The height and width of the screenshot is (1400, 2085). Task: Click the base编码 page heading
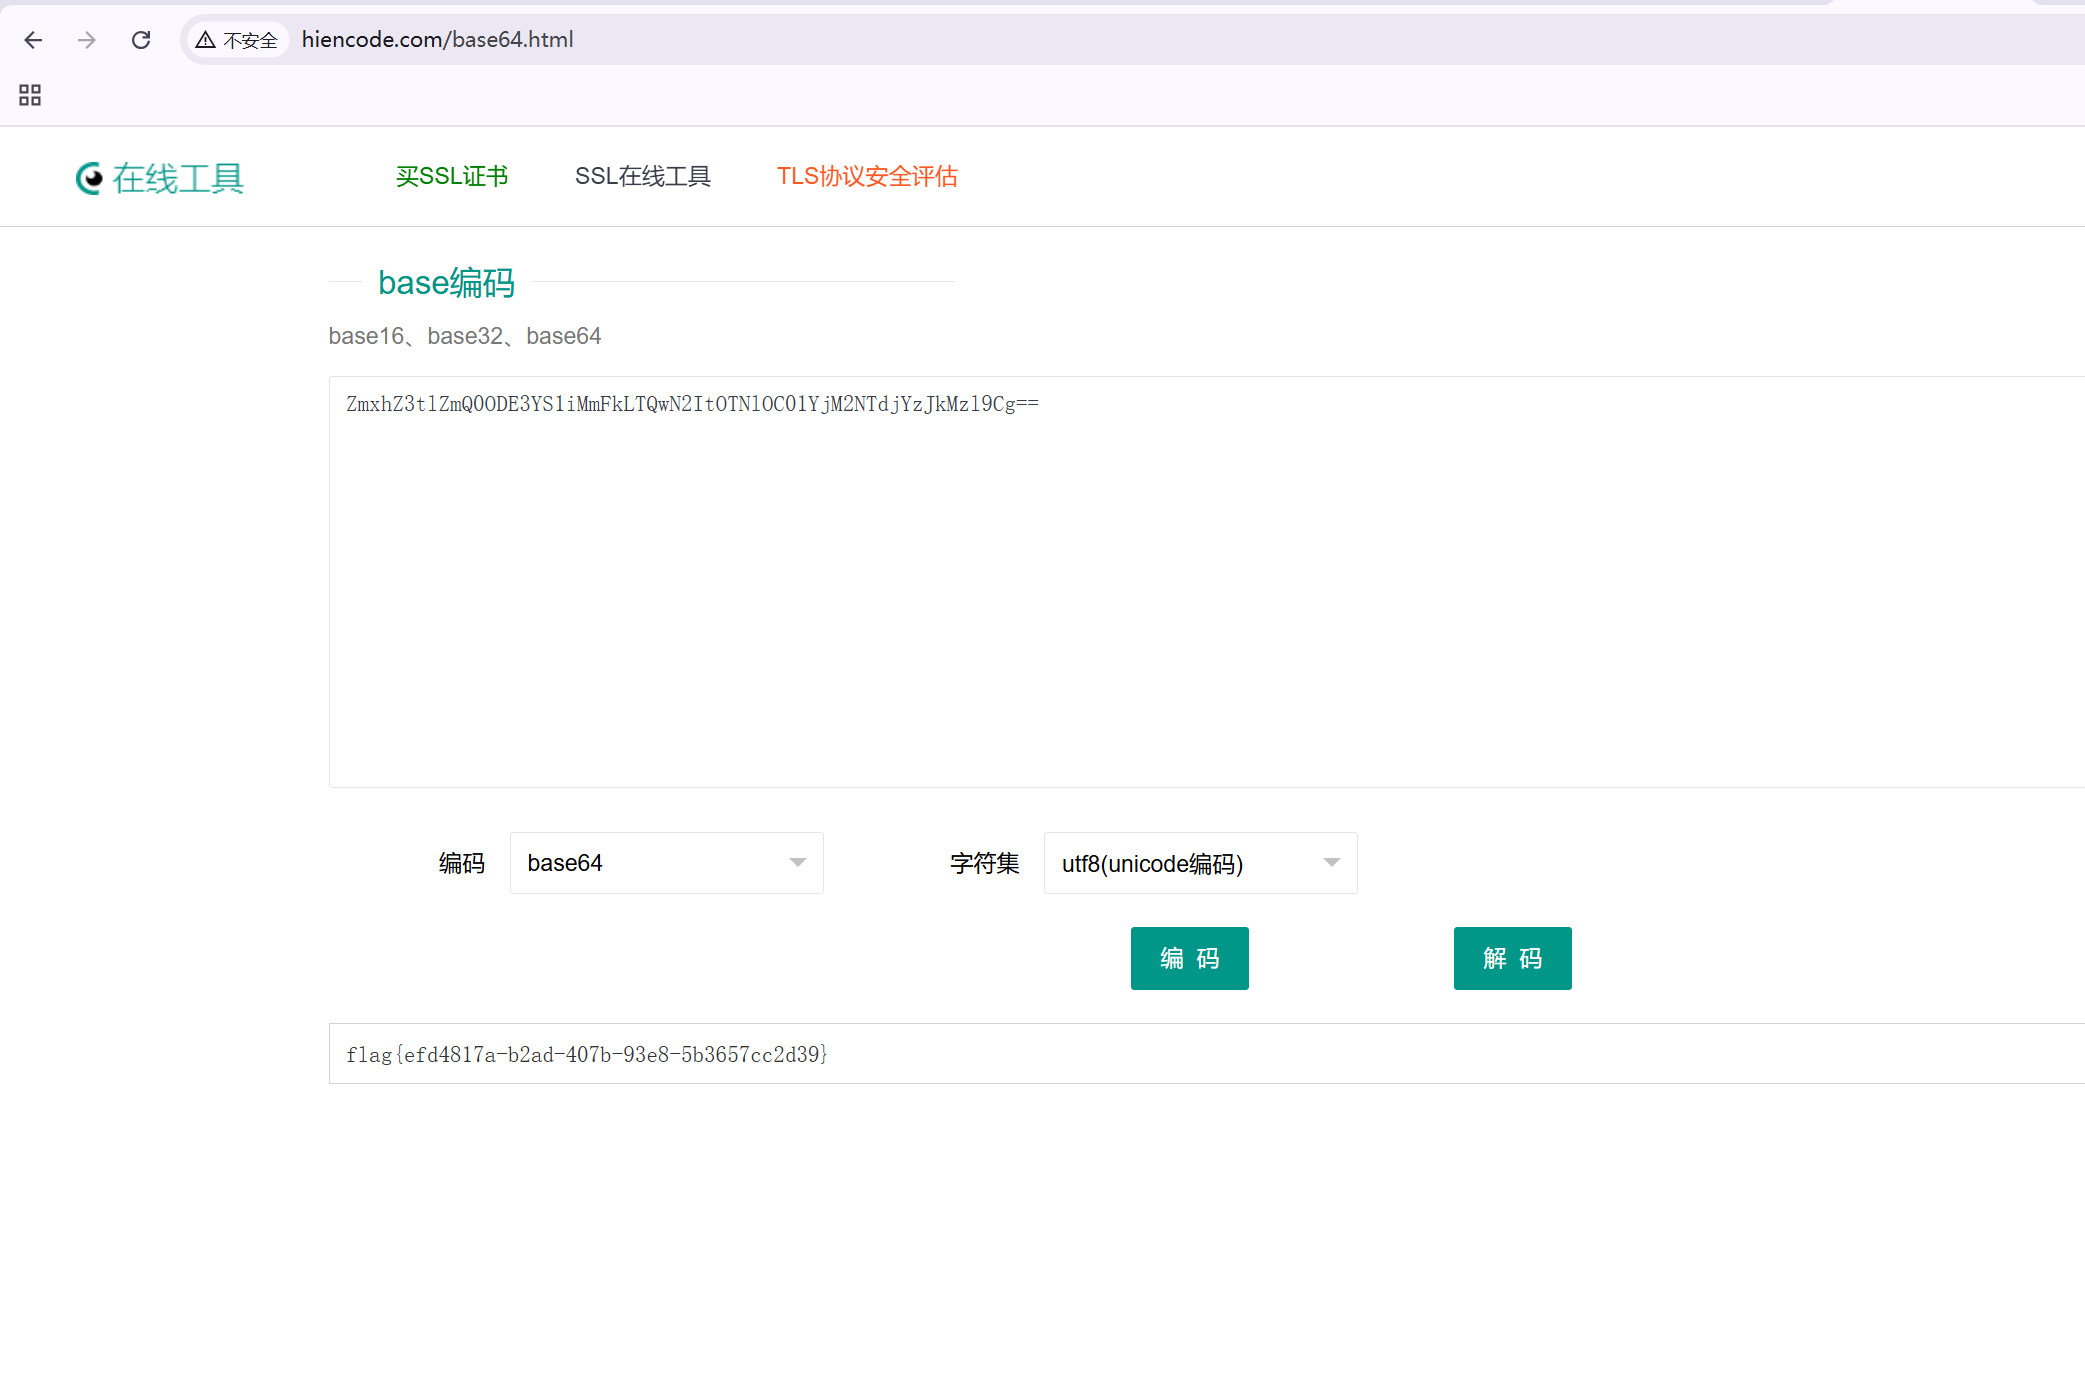tap(446, 283)
